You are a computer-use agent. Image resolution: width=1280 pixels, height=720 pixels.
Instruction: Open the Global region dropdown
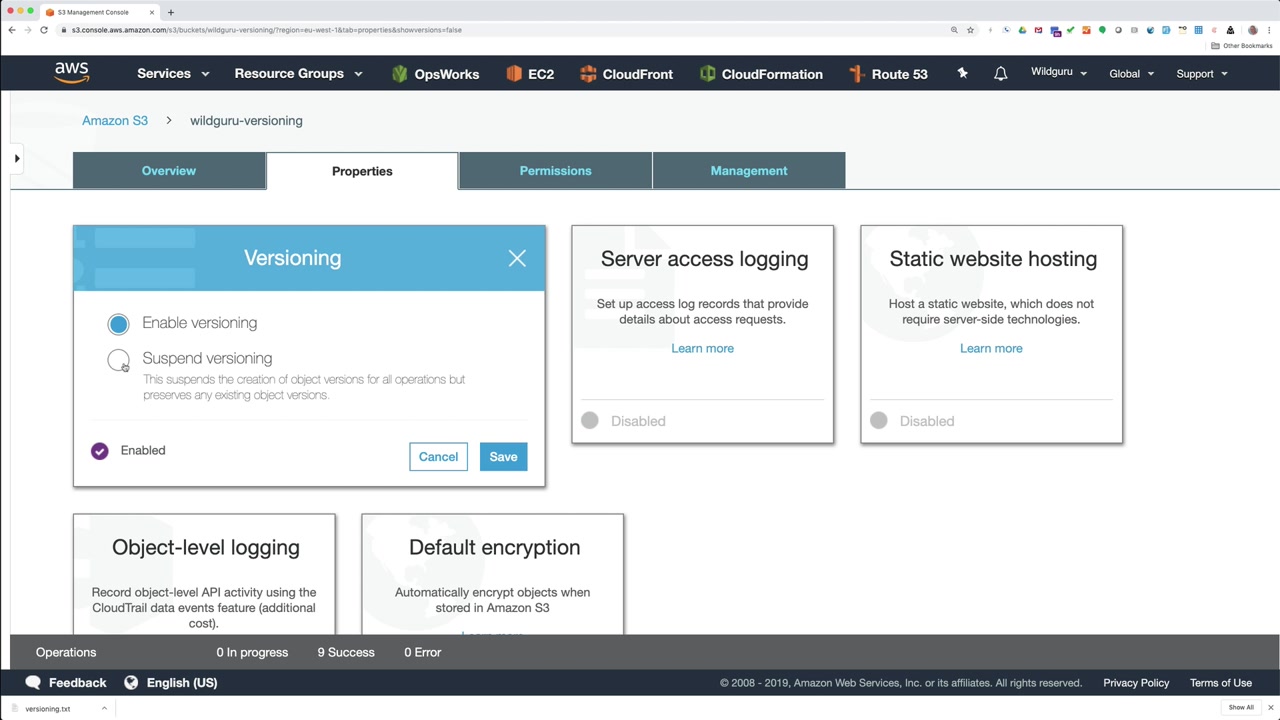1131,74
